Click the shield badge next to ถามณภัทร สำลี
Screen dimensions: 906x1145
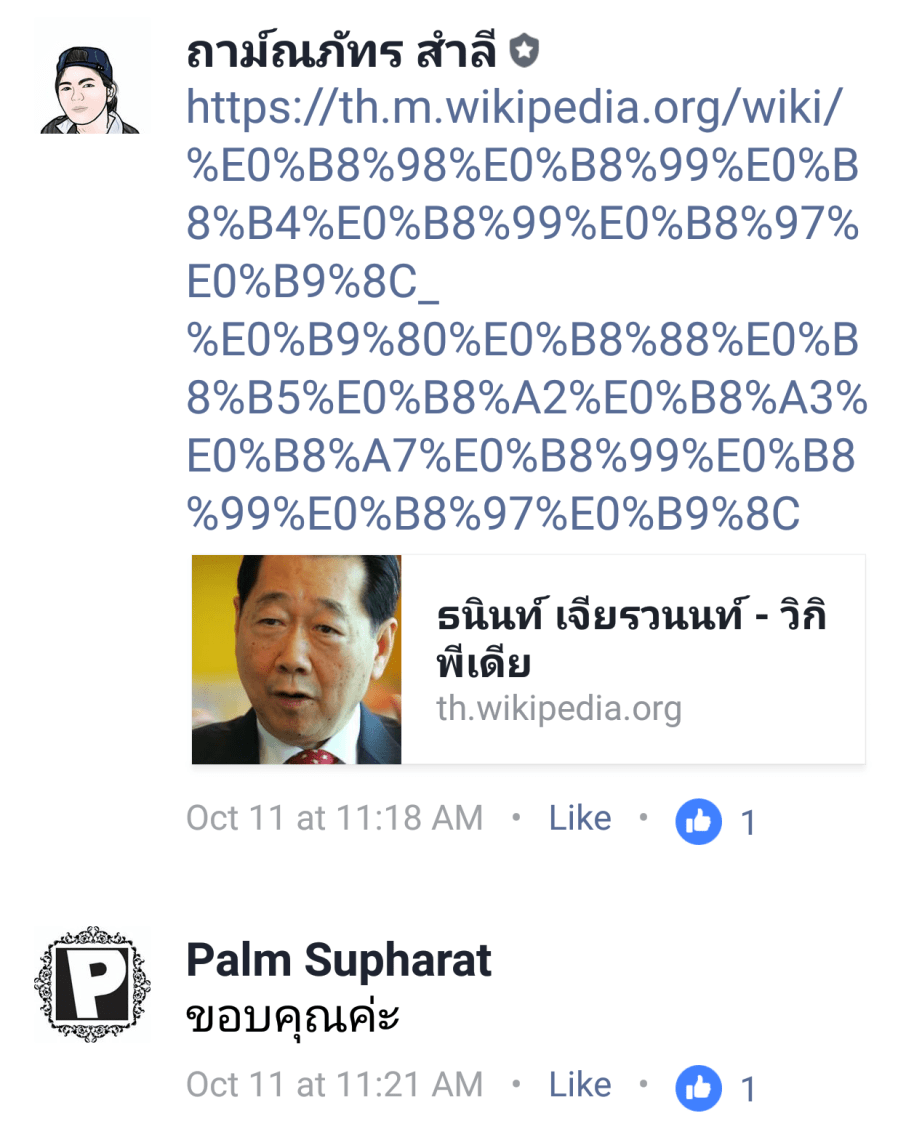coord(523,51)
